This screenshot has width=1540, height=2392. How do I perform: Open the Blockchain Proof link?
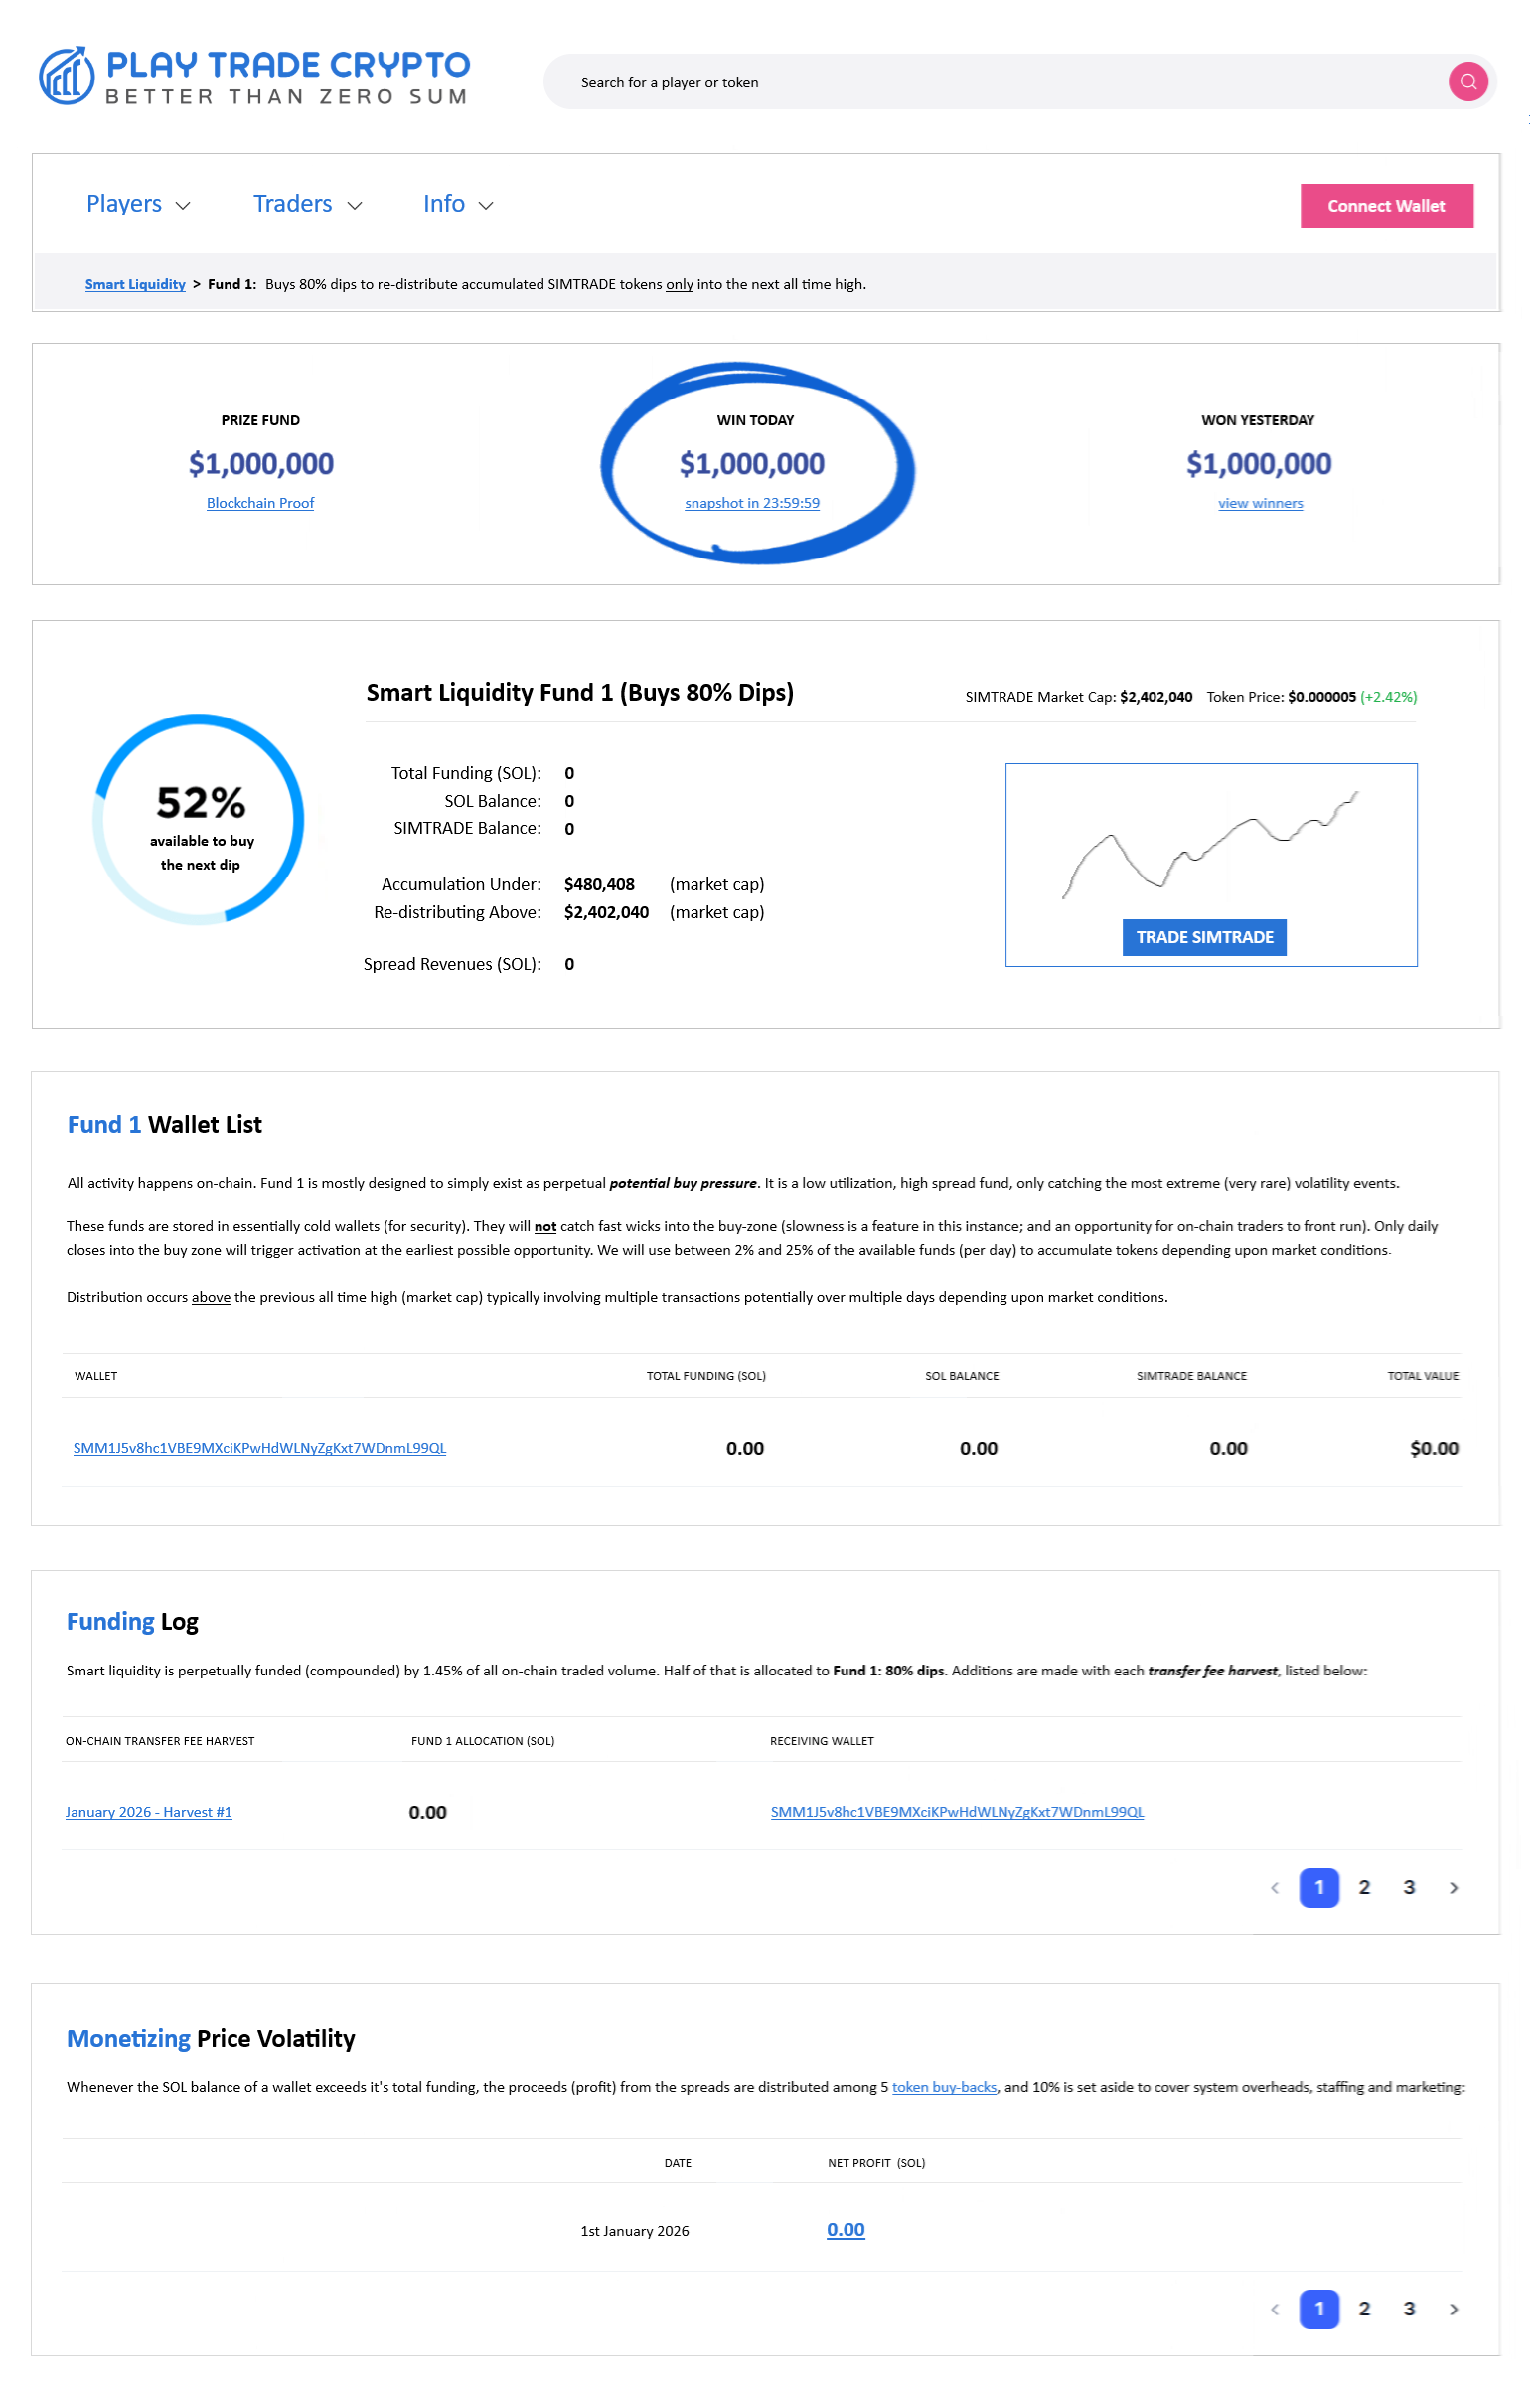(x=260, y=503)
